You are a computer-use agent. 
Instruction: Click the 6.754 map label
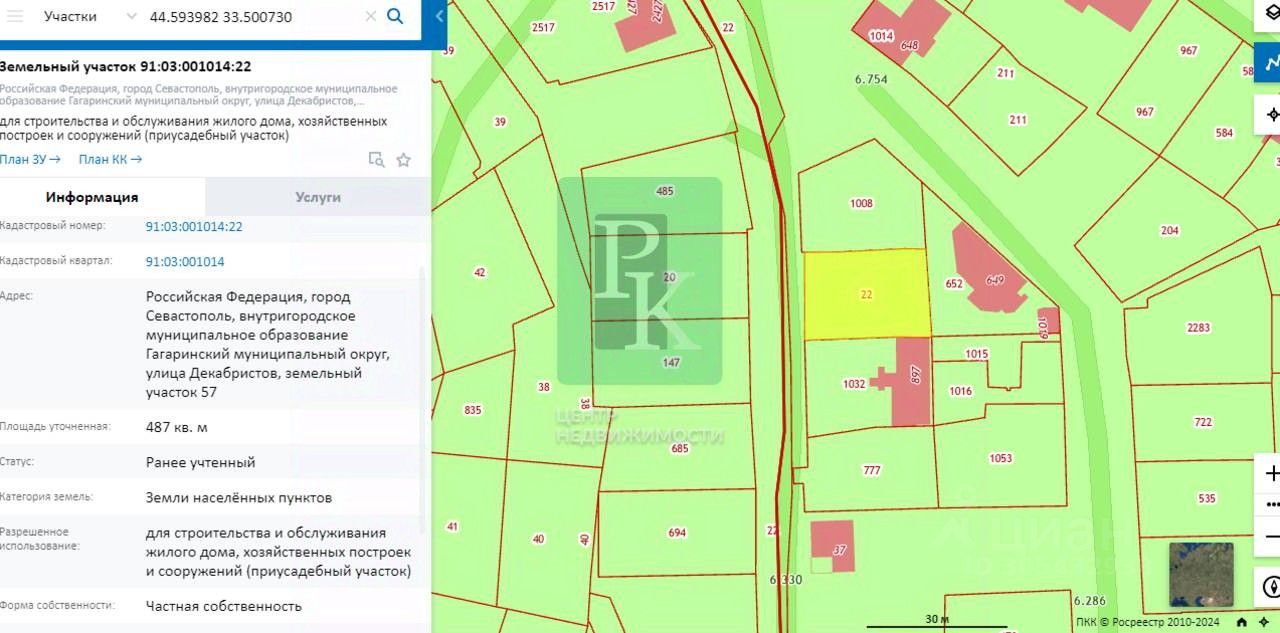870,79
